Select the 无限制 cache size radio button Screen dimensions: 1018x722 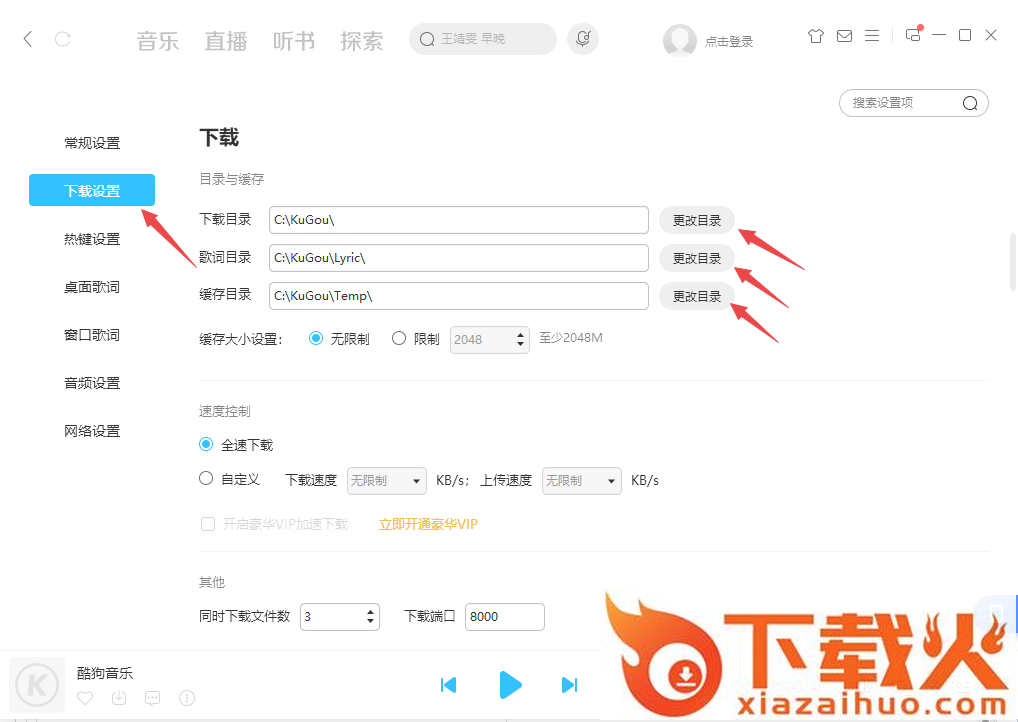pyautogui.click(x=315, y=338)
